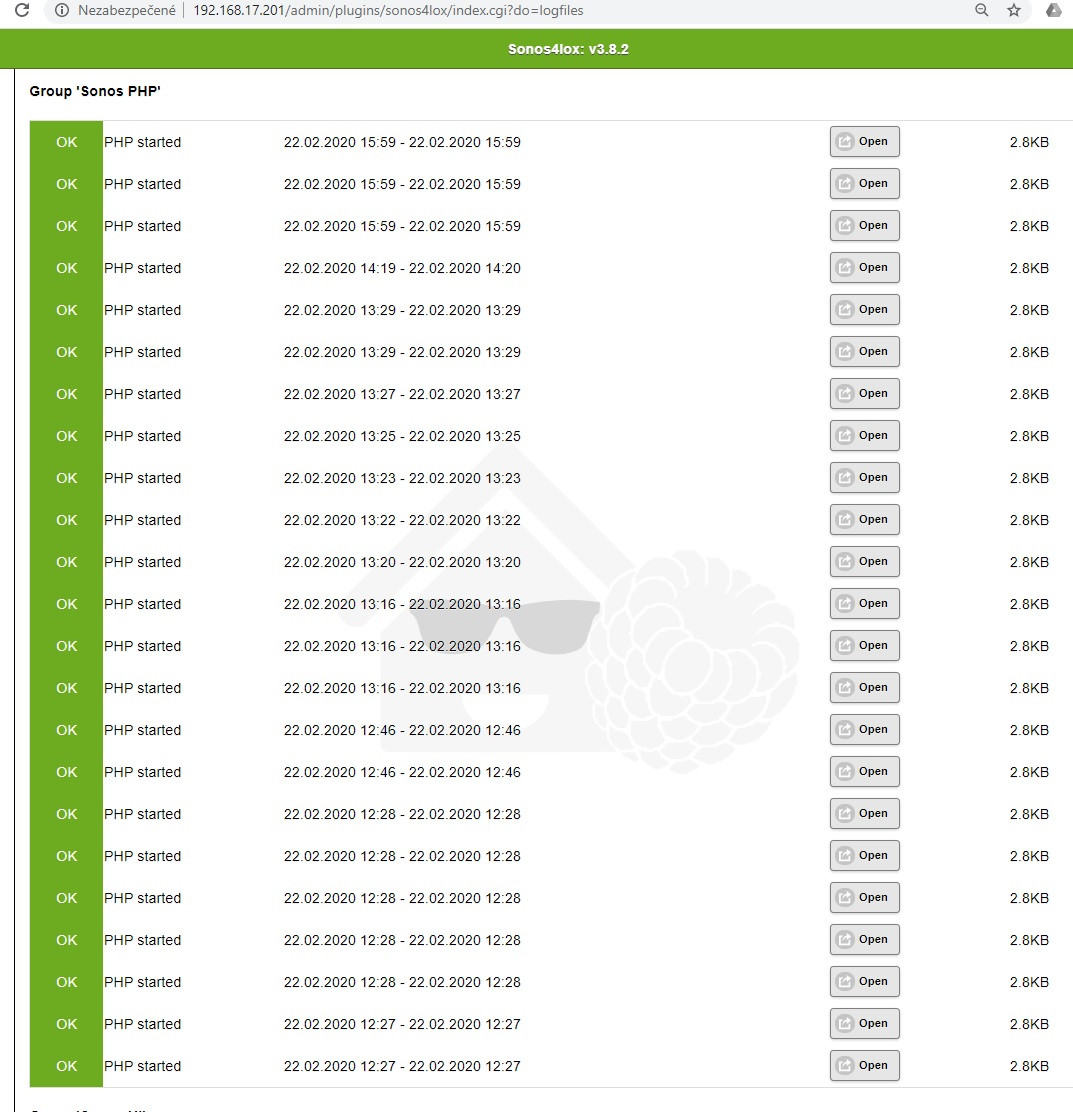Open the log from 13:25 - 13:25
The height and width of the screenshot is (1112, 1073).
864,435
